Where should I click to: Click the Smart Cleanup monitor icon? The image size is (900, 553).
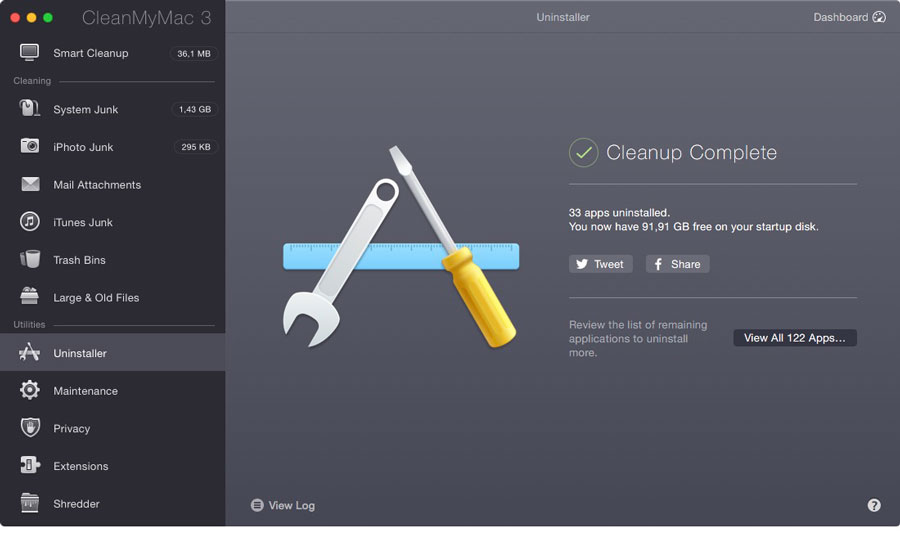tap(29, 52)
